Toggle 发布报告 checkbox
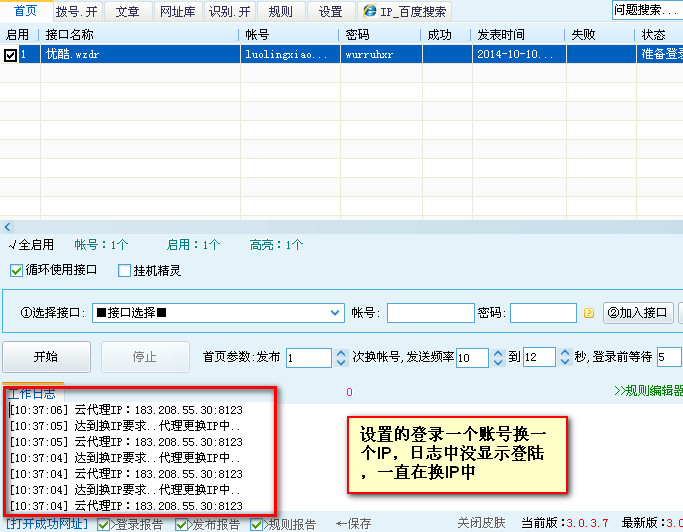The width and height of the screenshot is (683, 532). coord(181,524)
